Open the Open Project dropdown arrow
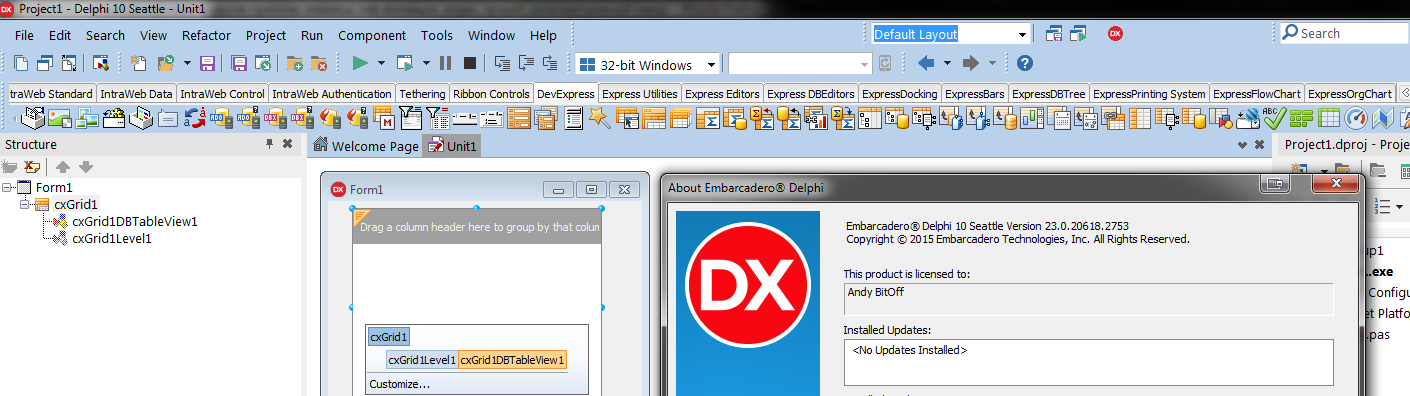The width and height of the screenshot is (1410, 396). pyautogui.click(x=187, y=63)
